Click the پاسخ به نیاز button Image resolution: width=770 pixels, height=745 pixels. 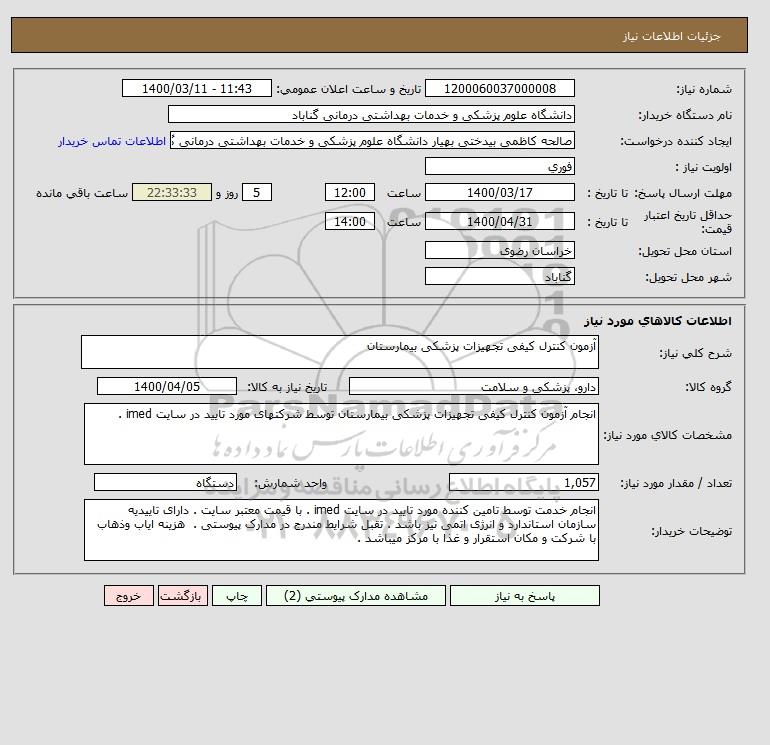(524, 596)
